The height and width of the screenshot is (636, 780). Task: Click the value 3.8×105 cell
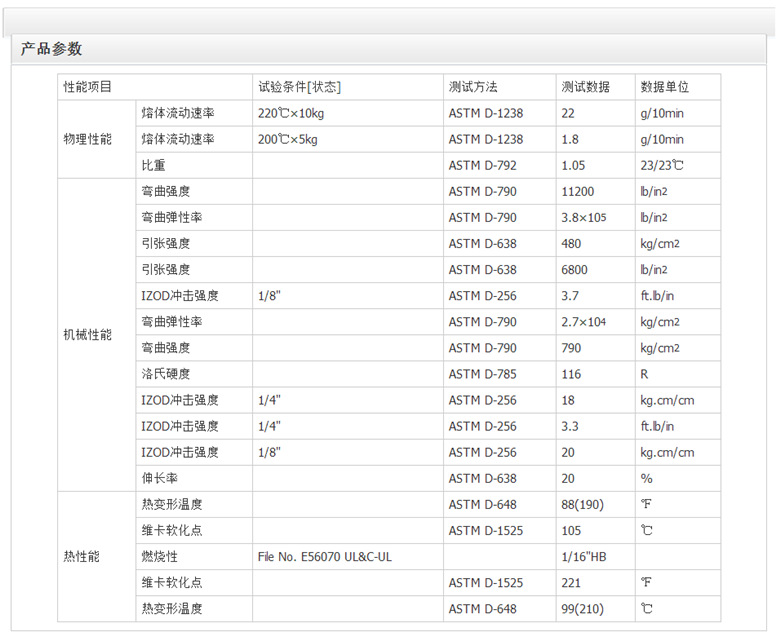pos(595,218)
